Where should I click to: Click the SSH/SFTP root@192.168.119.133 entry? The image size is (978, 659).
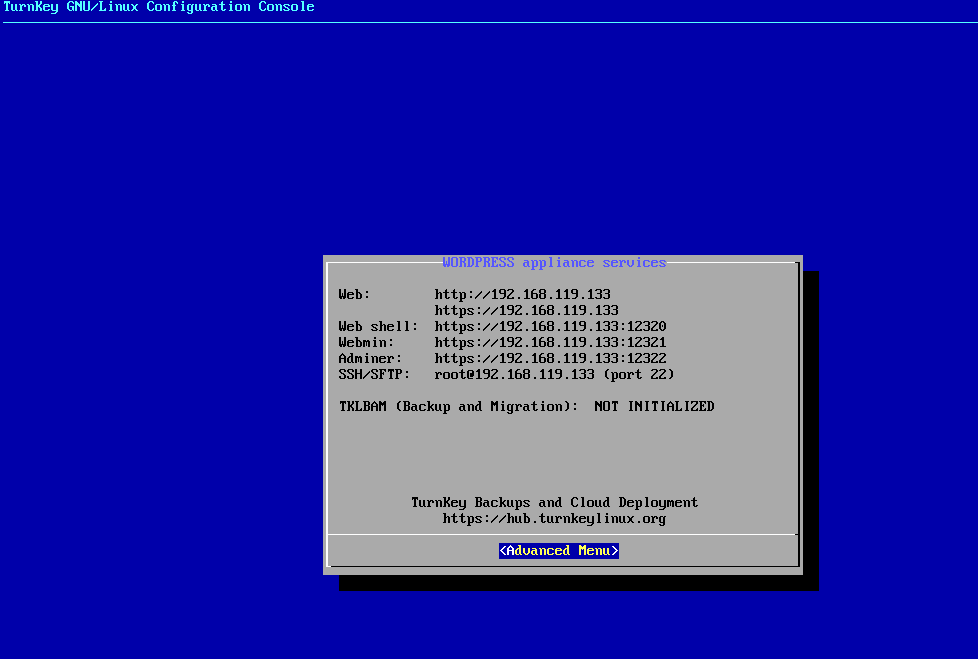pos(554,375)
